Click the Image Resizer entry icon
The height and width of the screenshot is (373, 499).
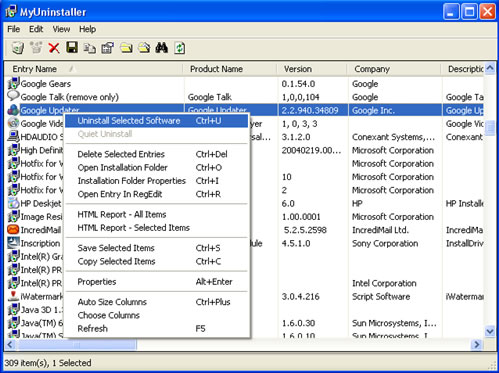[x=13, y=216]
